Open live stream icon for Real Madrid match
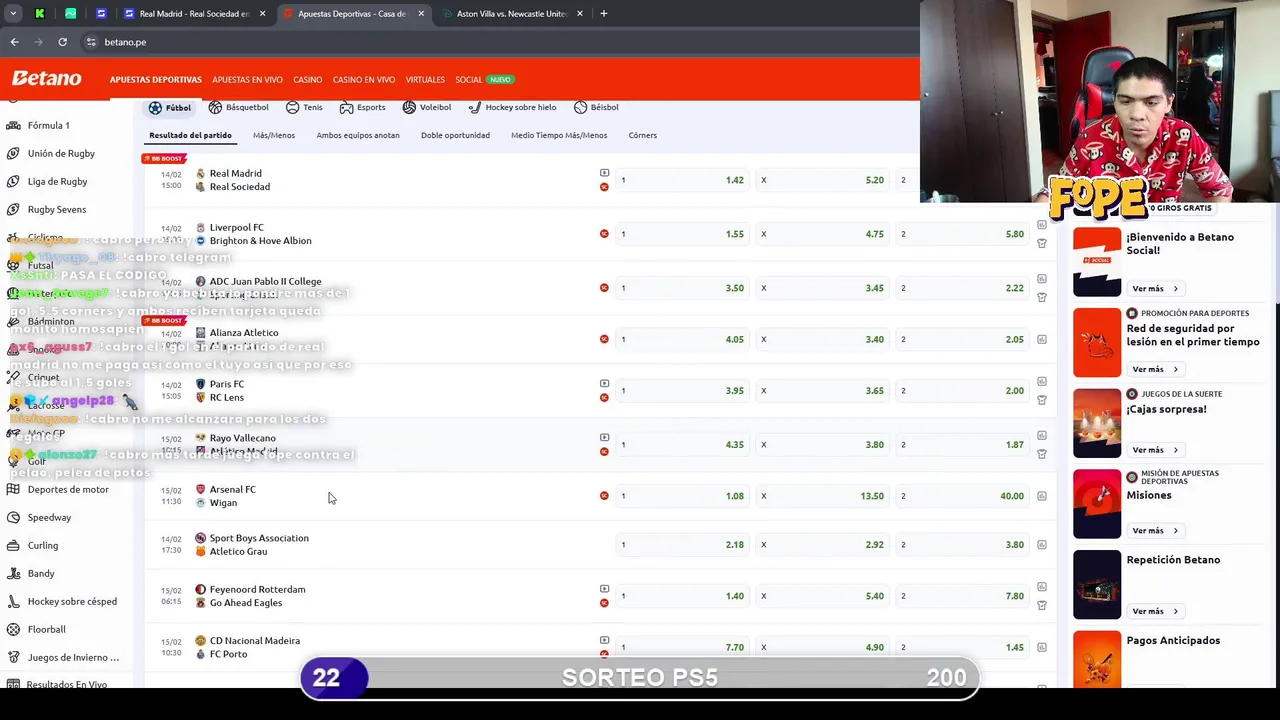The height and width of the screenshot is (720, 1280). point(604,173)
